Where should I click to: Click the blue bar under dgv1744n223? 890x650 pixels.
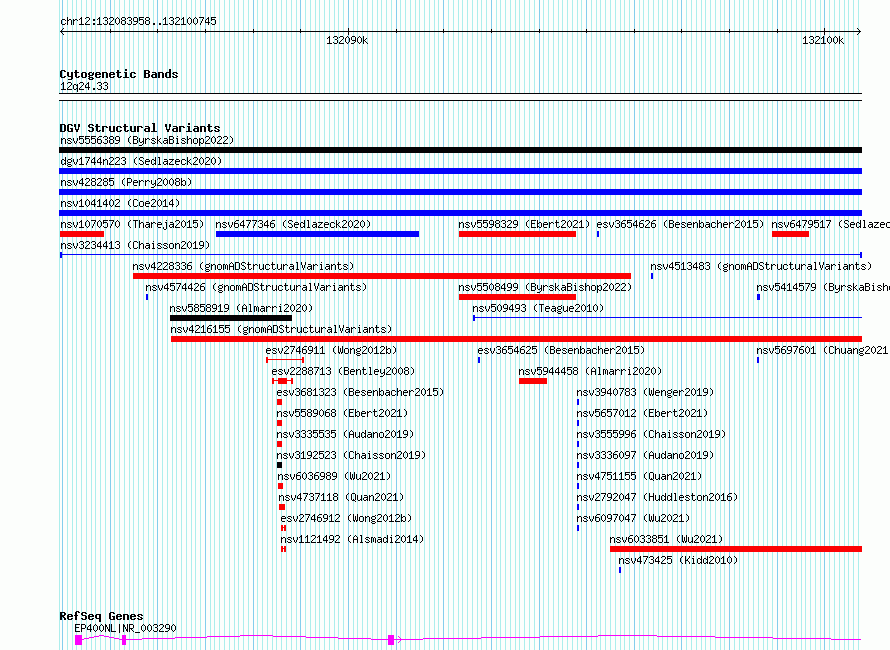[460, 171]
